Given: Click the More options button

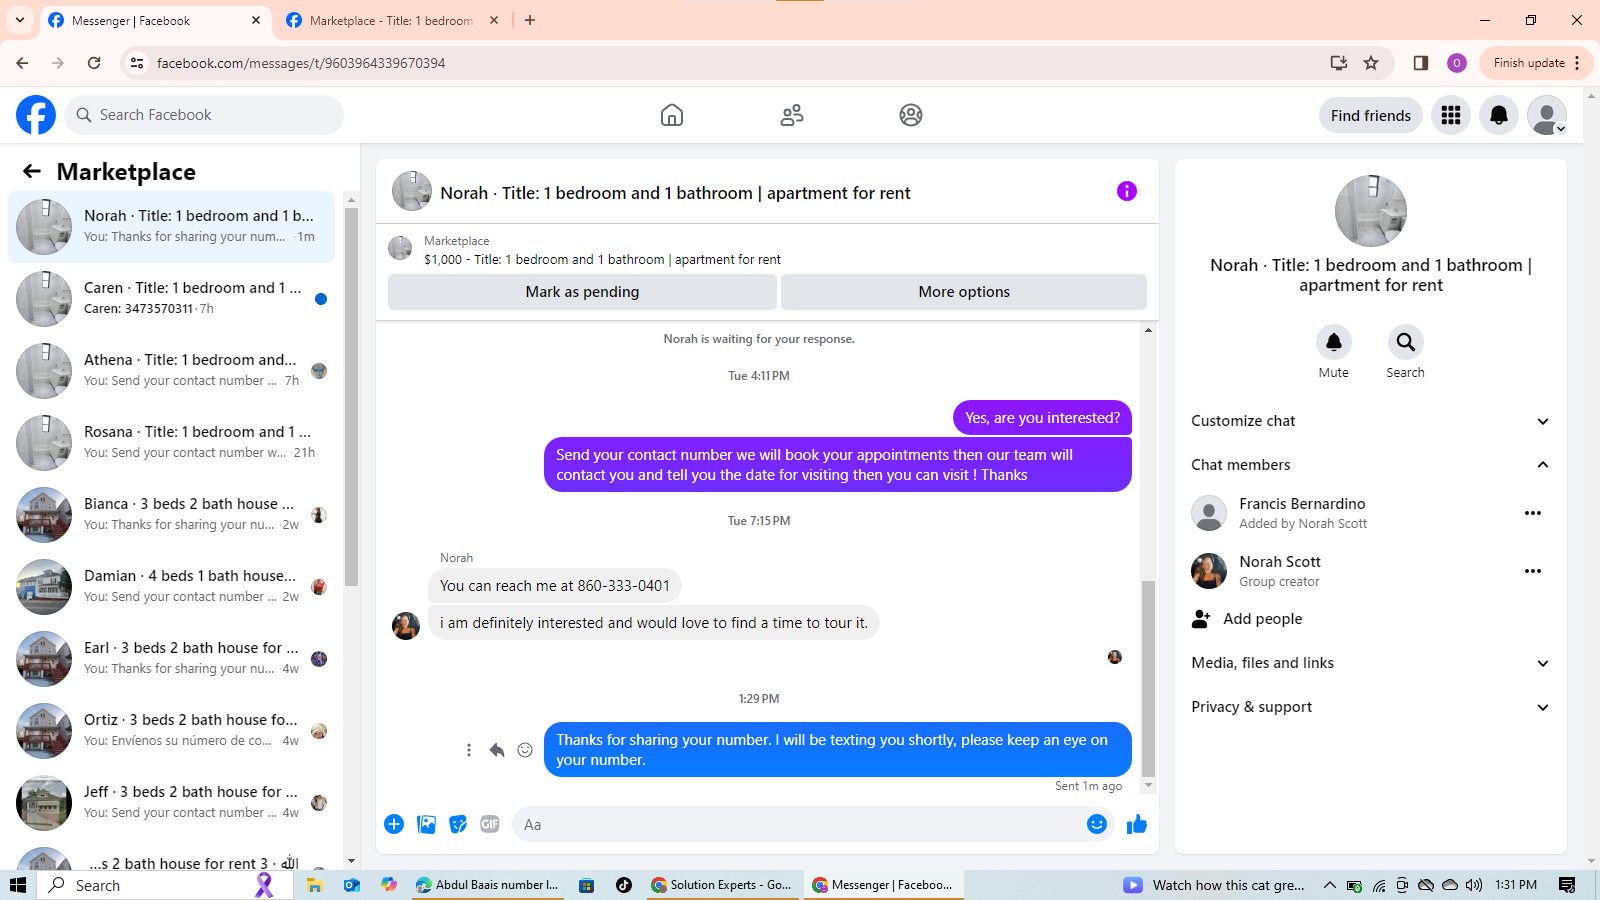Looking at the screenshot, I should [964, 292].
